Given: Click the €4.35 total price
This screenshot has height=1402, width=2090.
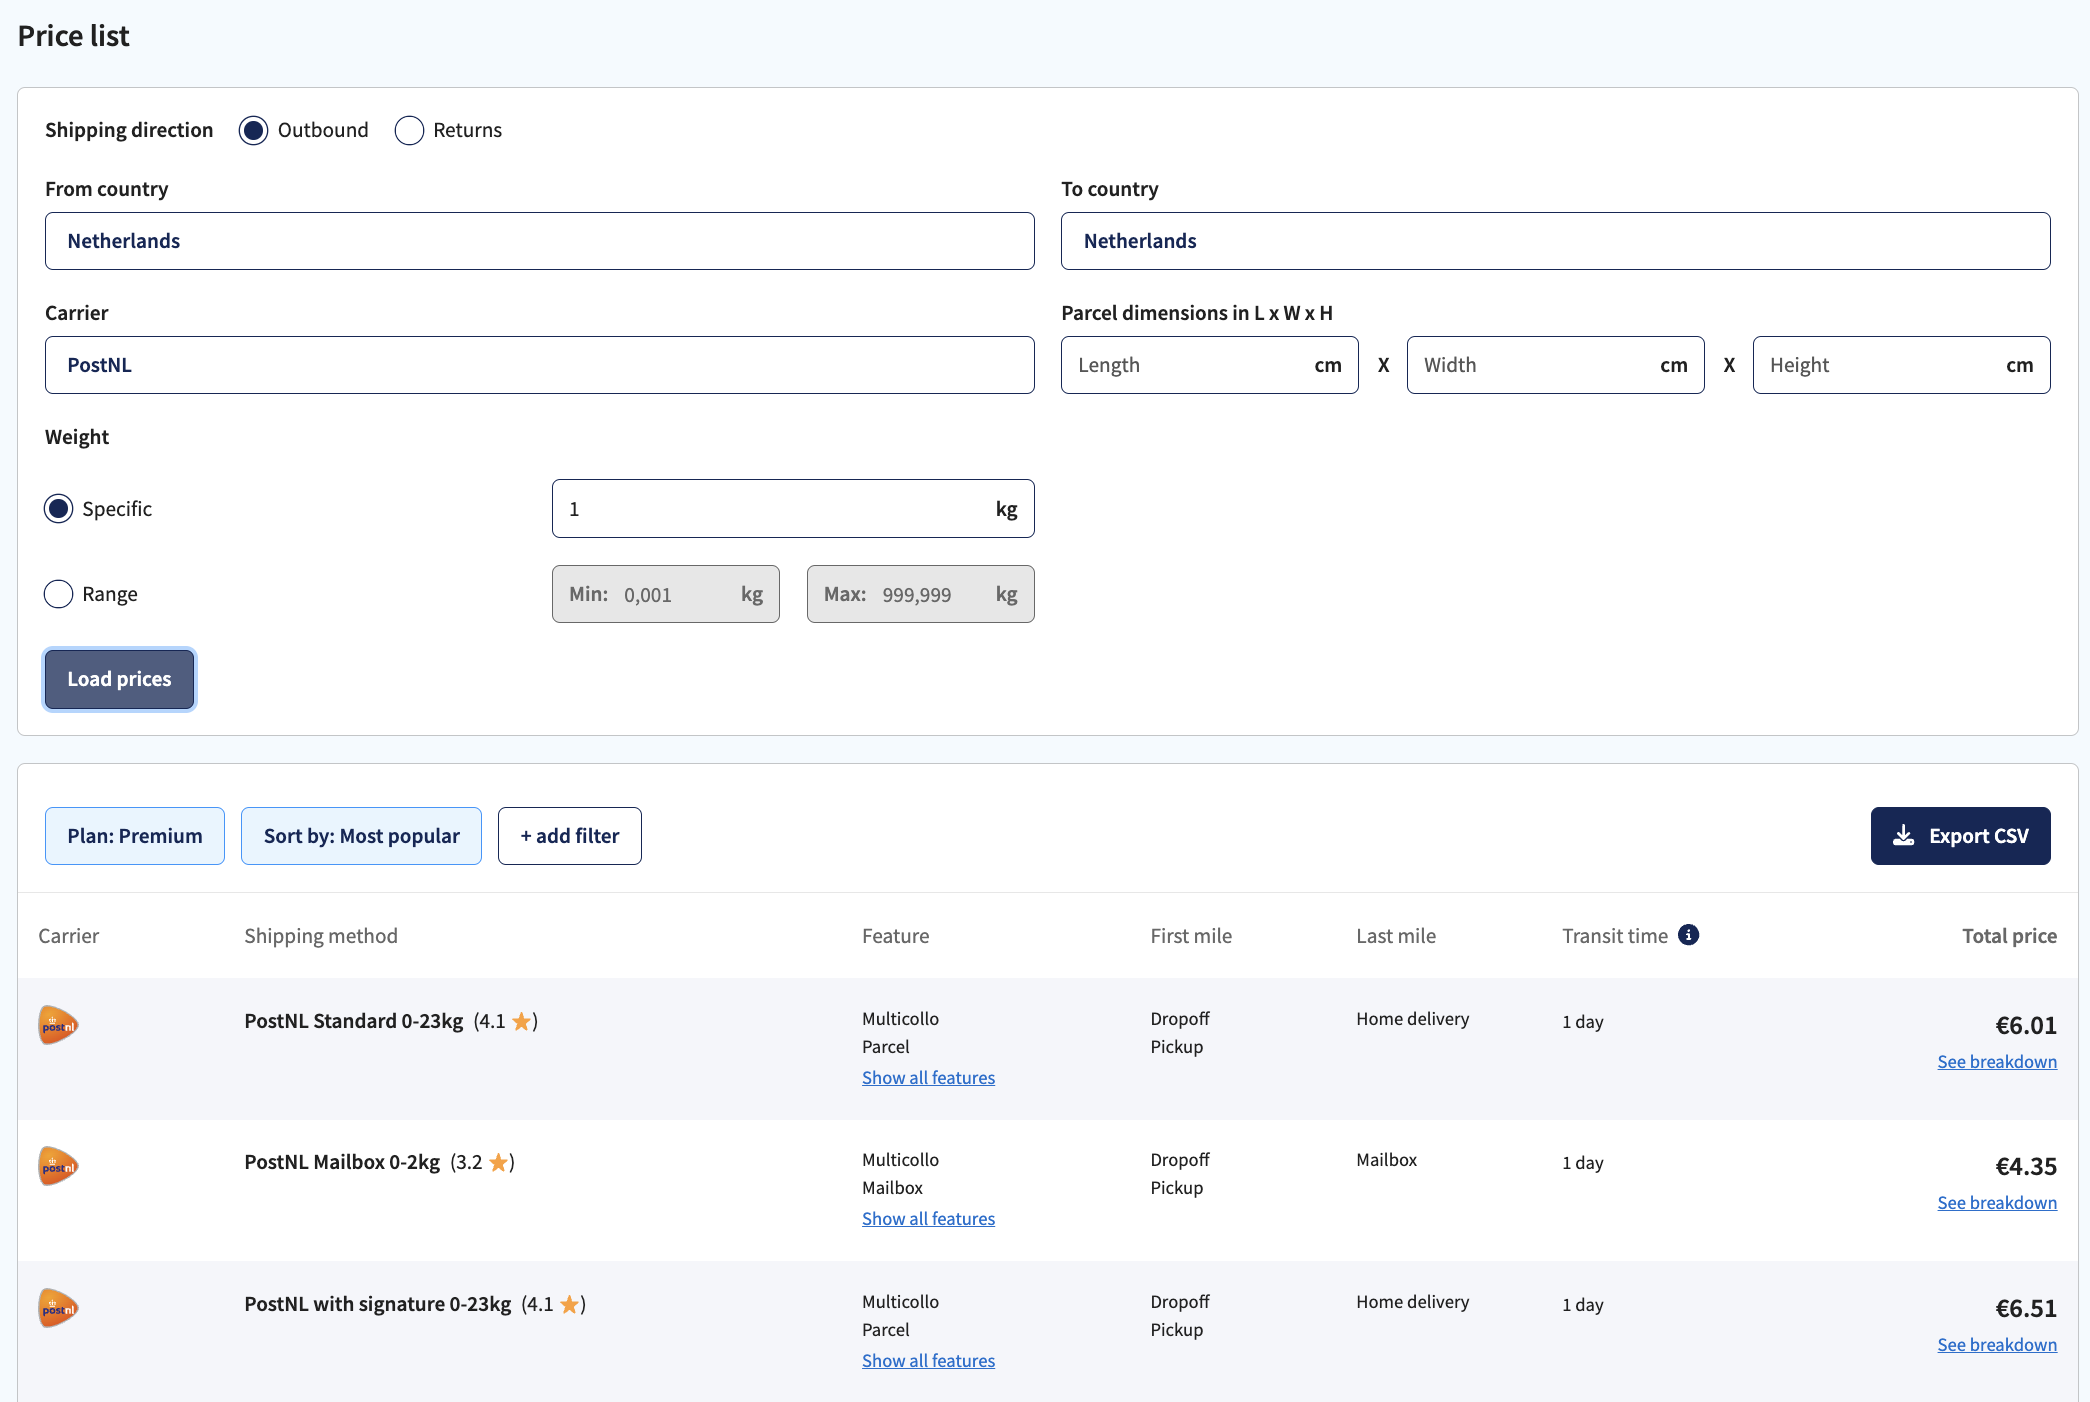Looking at the screenshot, I should pos(2026,1166).
